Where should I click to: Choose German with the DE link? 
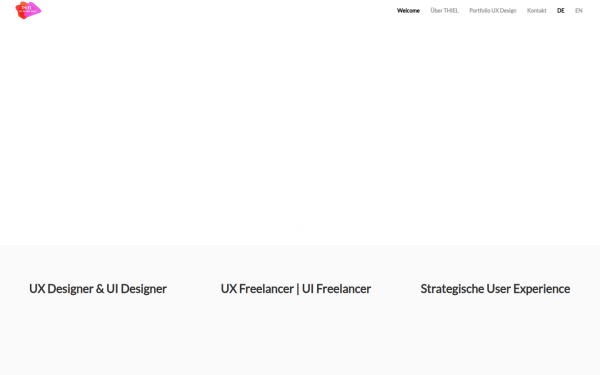pos(561,11)
